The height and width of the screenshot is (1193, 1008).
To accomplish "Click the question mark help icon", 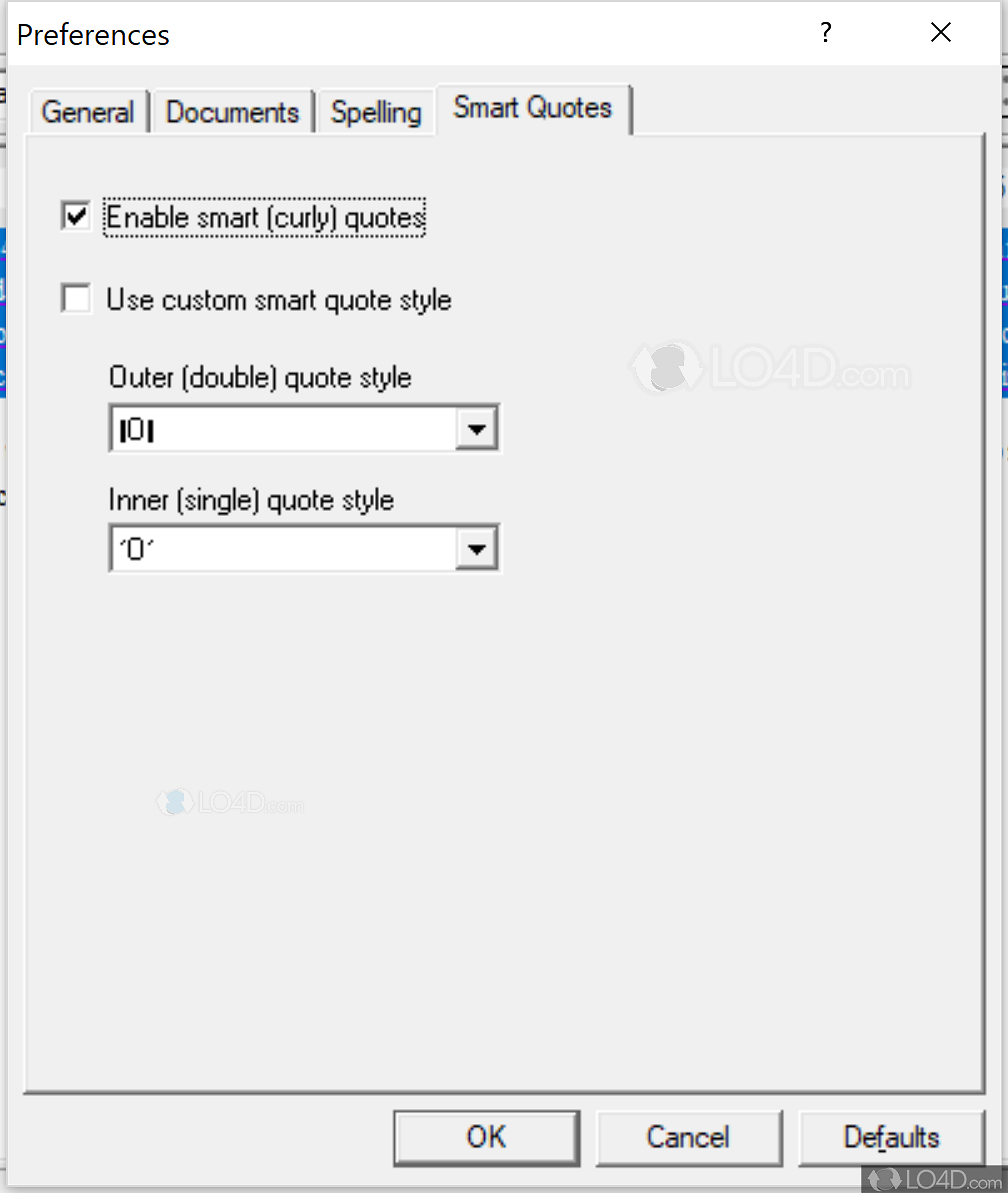I will 825,33.
